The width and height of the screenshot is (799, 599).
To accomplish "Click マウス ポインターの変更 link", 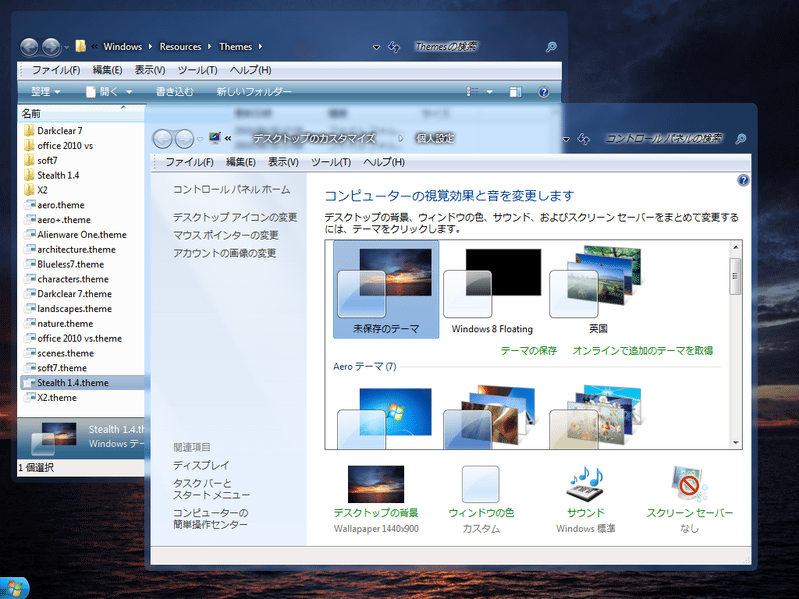I will [226, 235].
